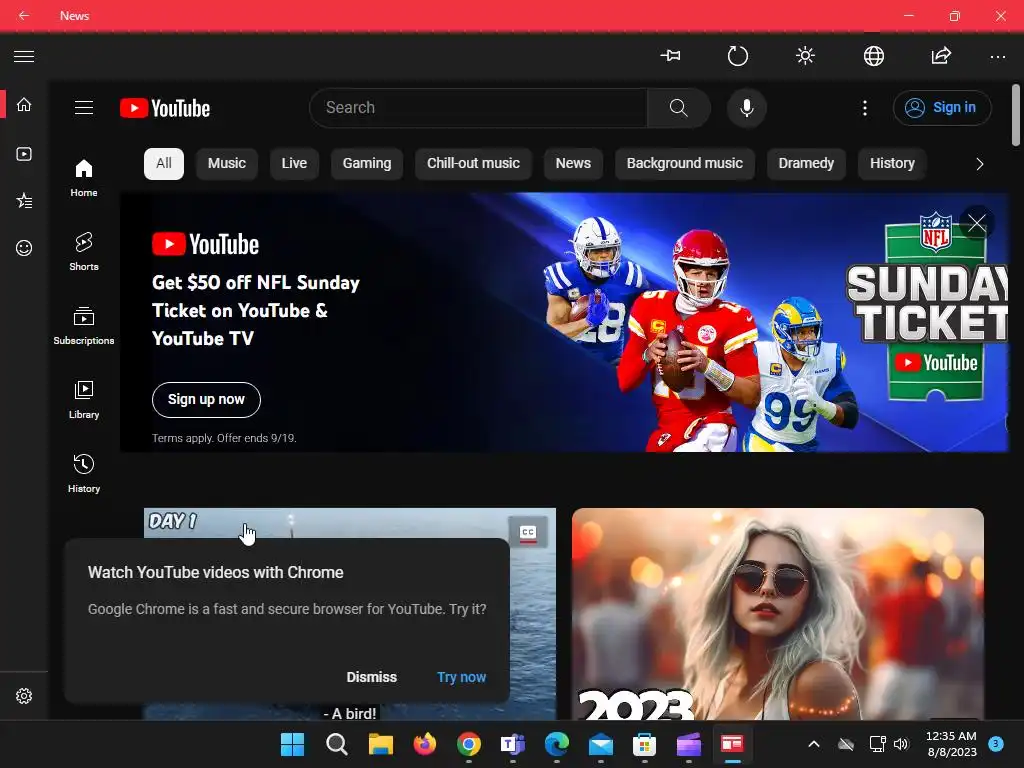1024x768 pixels.
Task: Open File Explorer from the taskbar
Action: tap(381, 744)
